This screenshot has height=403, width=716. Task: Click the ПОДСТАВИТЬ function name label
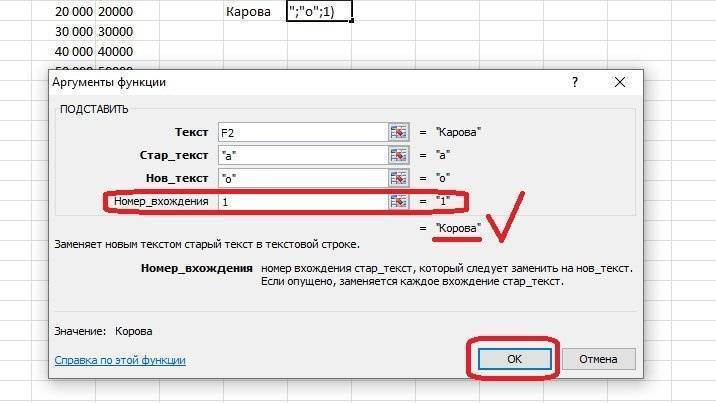(x=94, y=109)
